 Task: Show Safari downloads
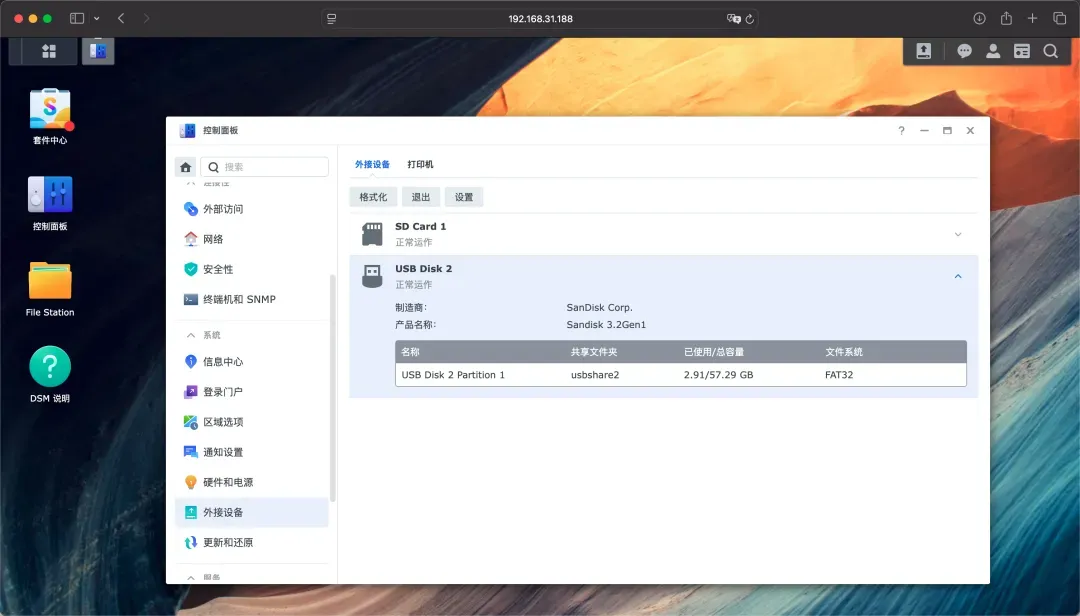click(979, 19)
